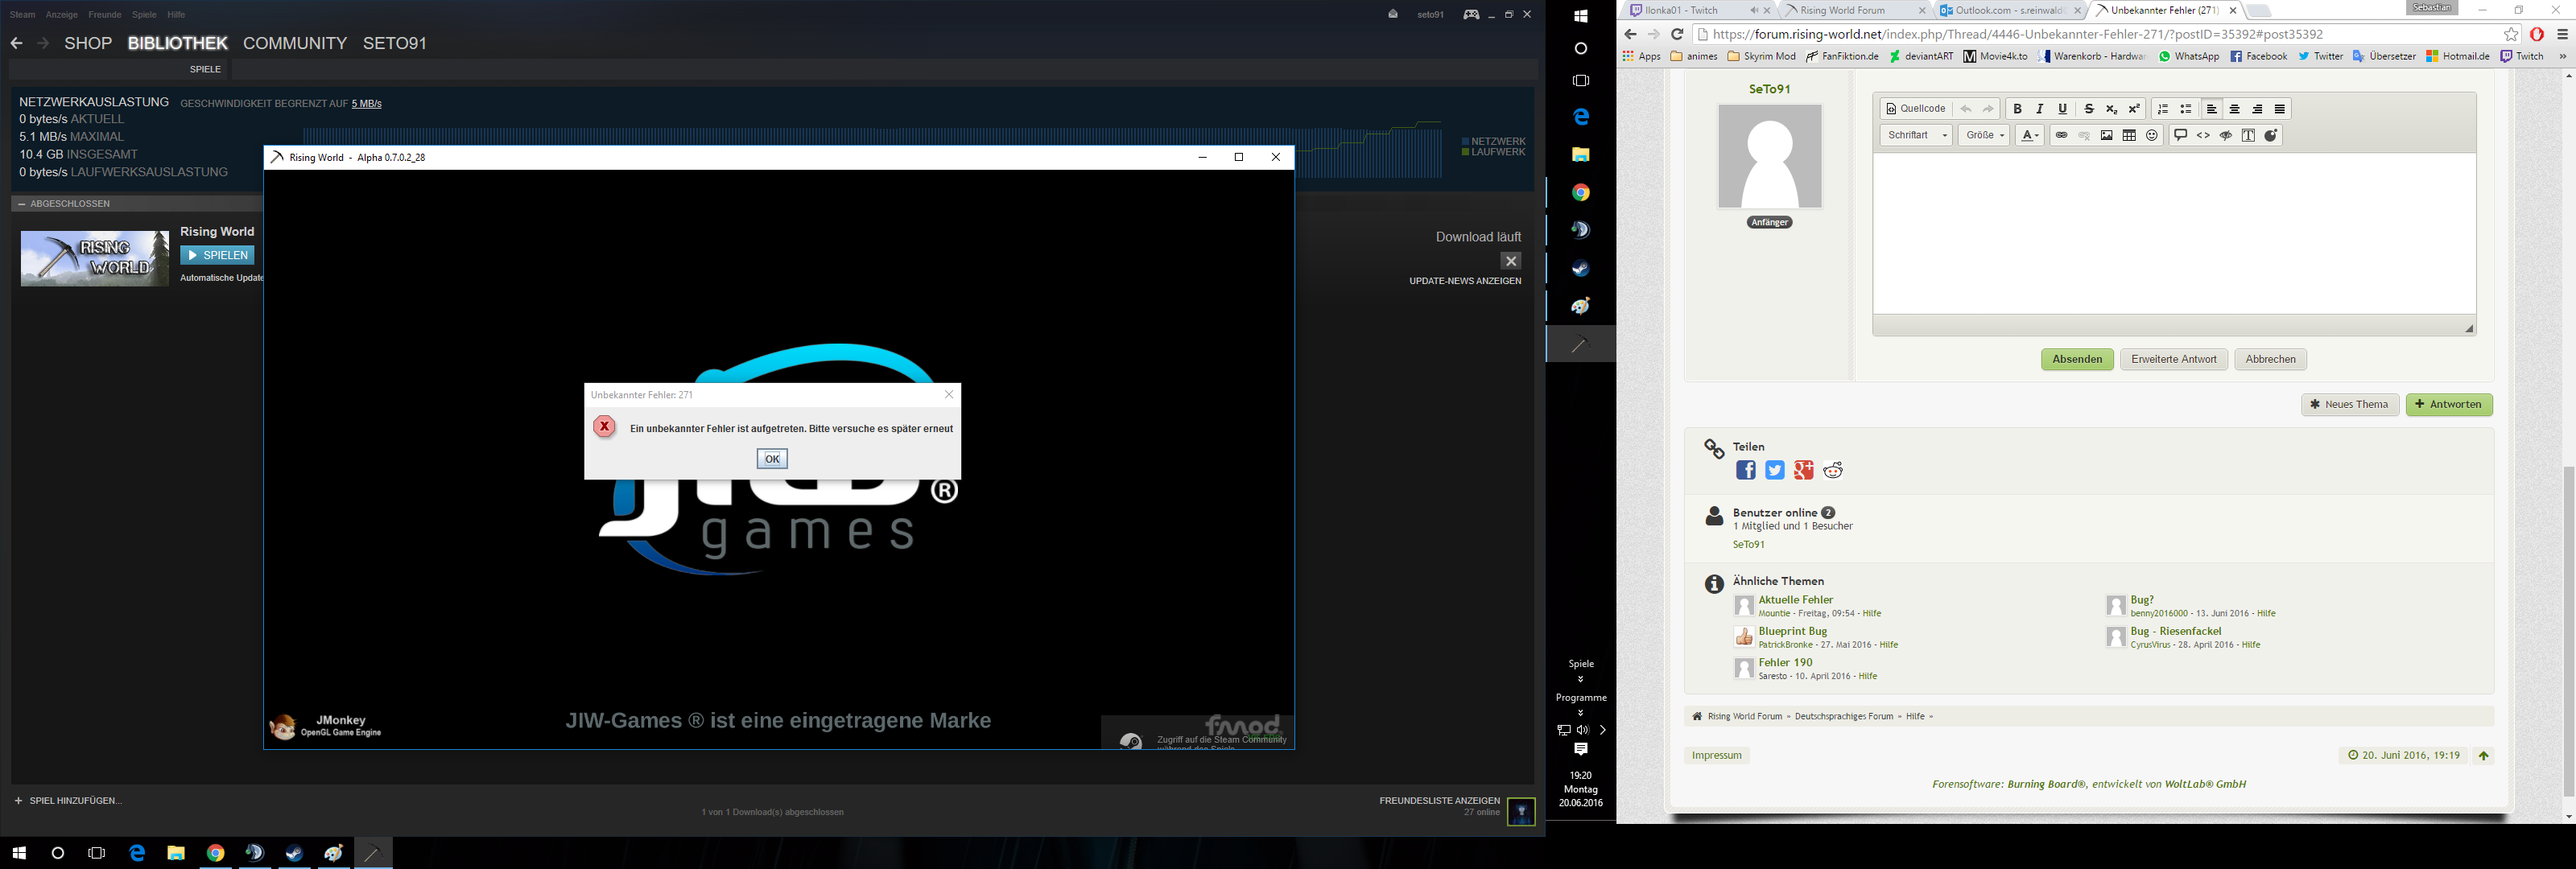Click the insert link chain icon
The width and height of the screenshot is (2576, 869).
(2061, 136)
